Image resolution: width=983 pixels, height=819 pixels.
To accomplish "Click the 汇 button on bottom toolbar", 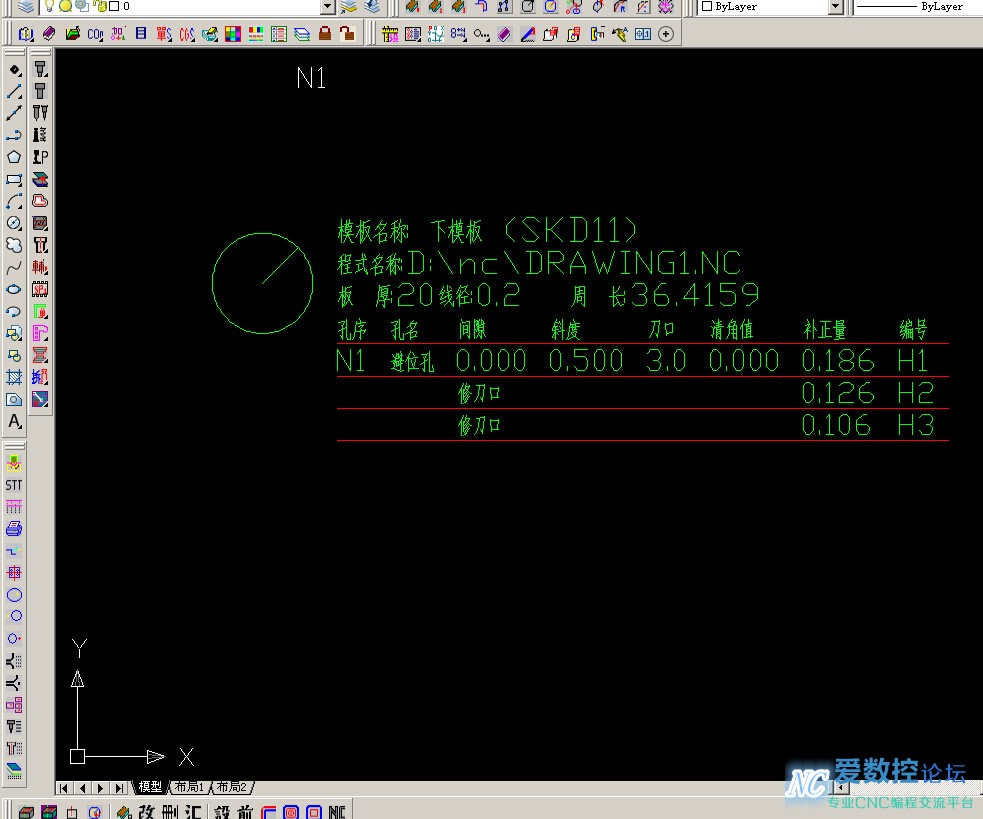I will pyautogui.click(x=192, y=812).
